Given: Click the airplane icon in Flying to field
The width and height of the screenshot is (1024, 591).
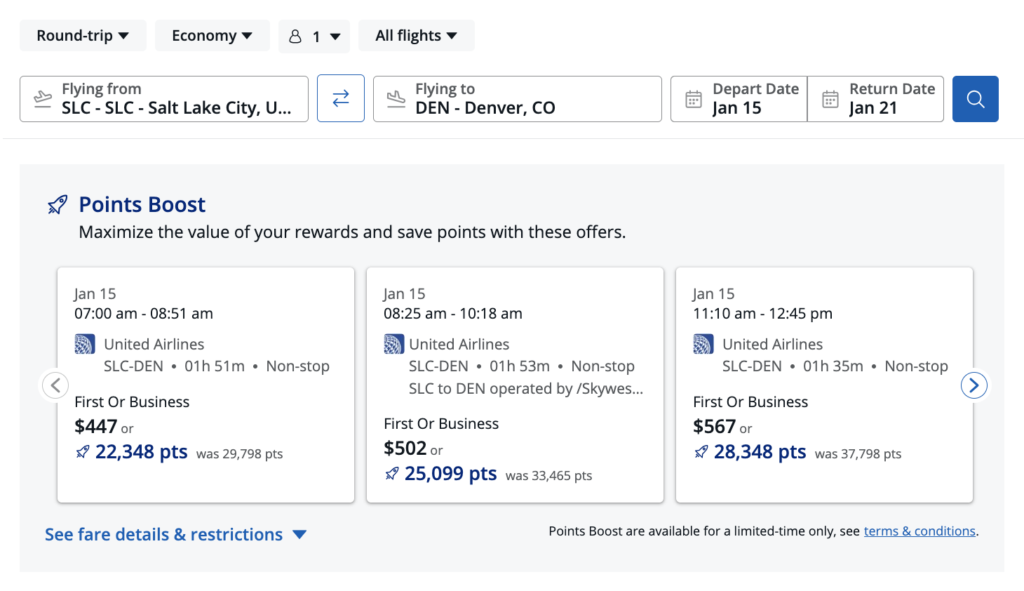Looking at the screenshot, I should tap(393, 98).
